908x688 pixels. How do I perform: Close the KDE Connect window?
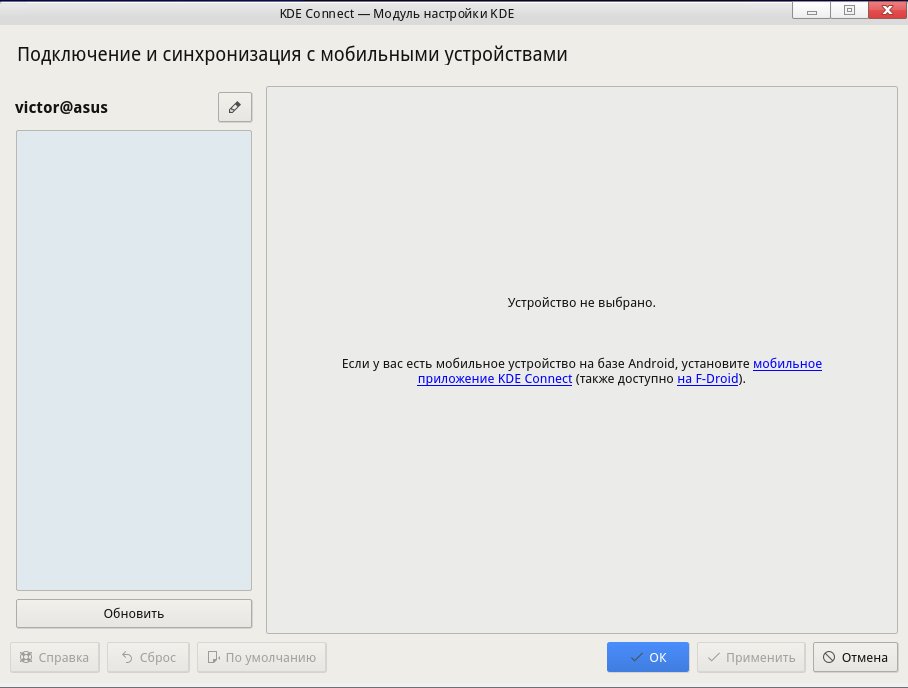[887, 10]
